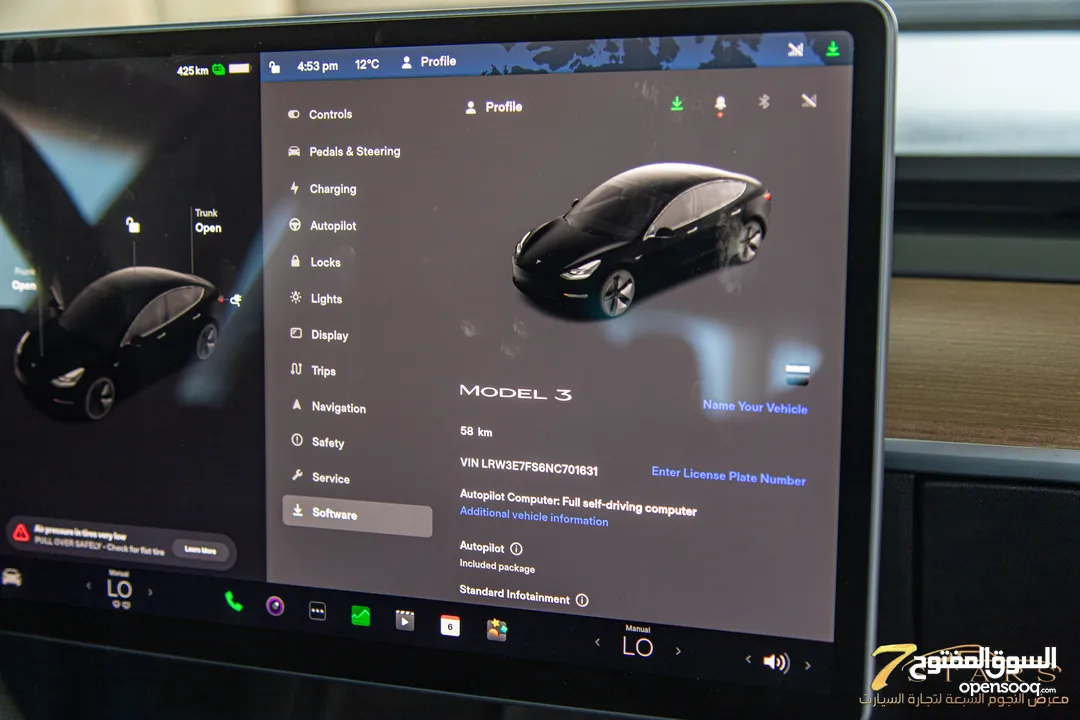
Task: Lower driver temperature with left arrow
Action: [x=88, y=586]
